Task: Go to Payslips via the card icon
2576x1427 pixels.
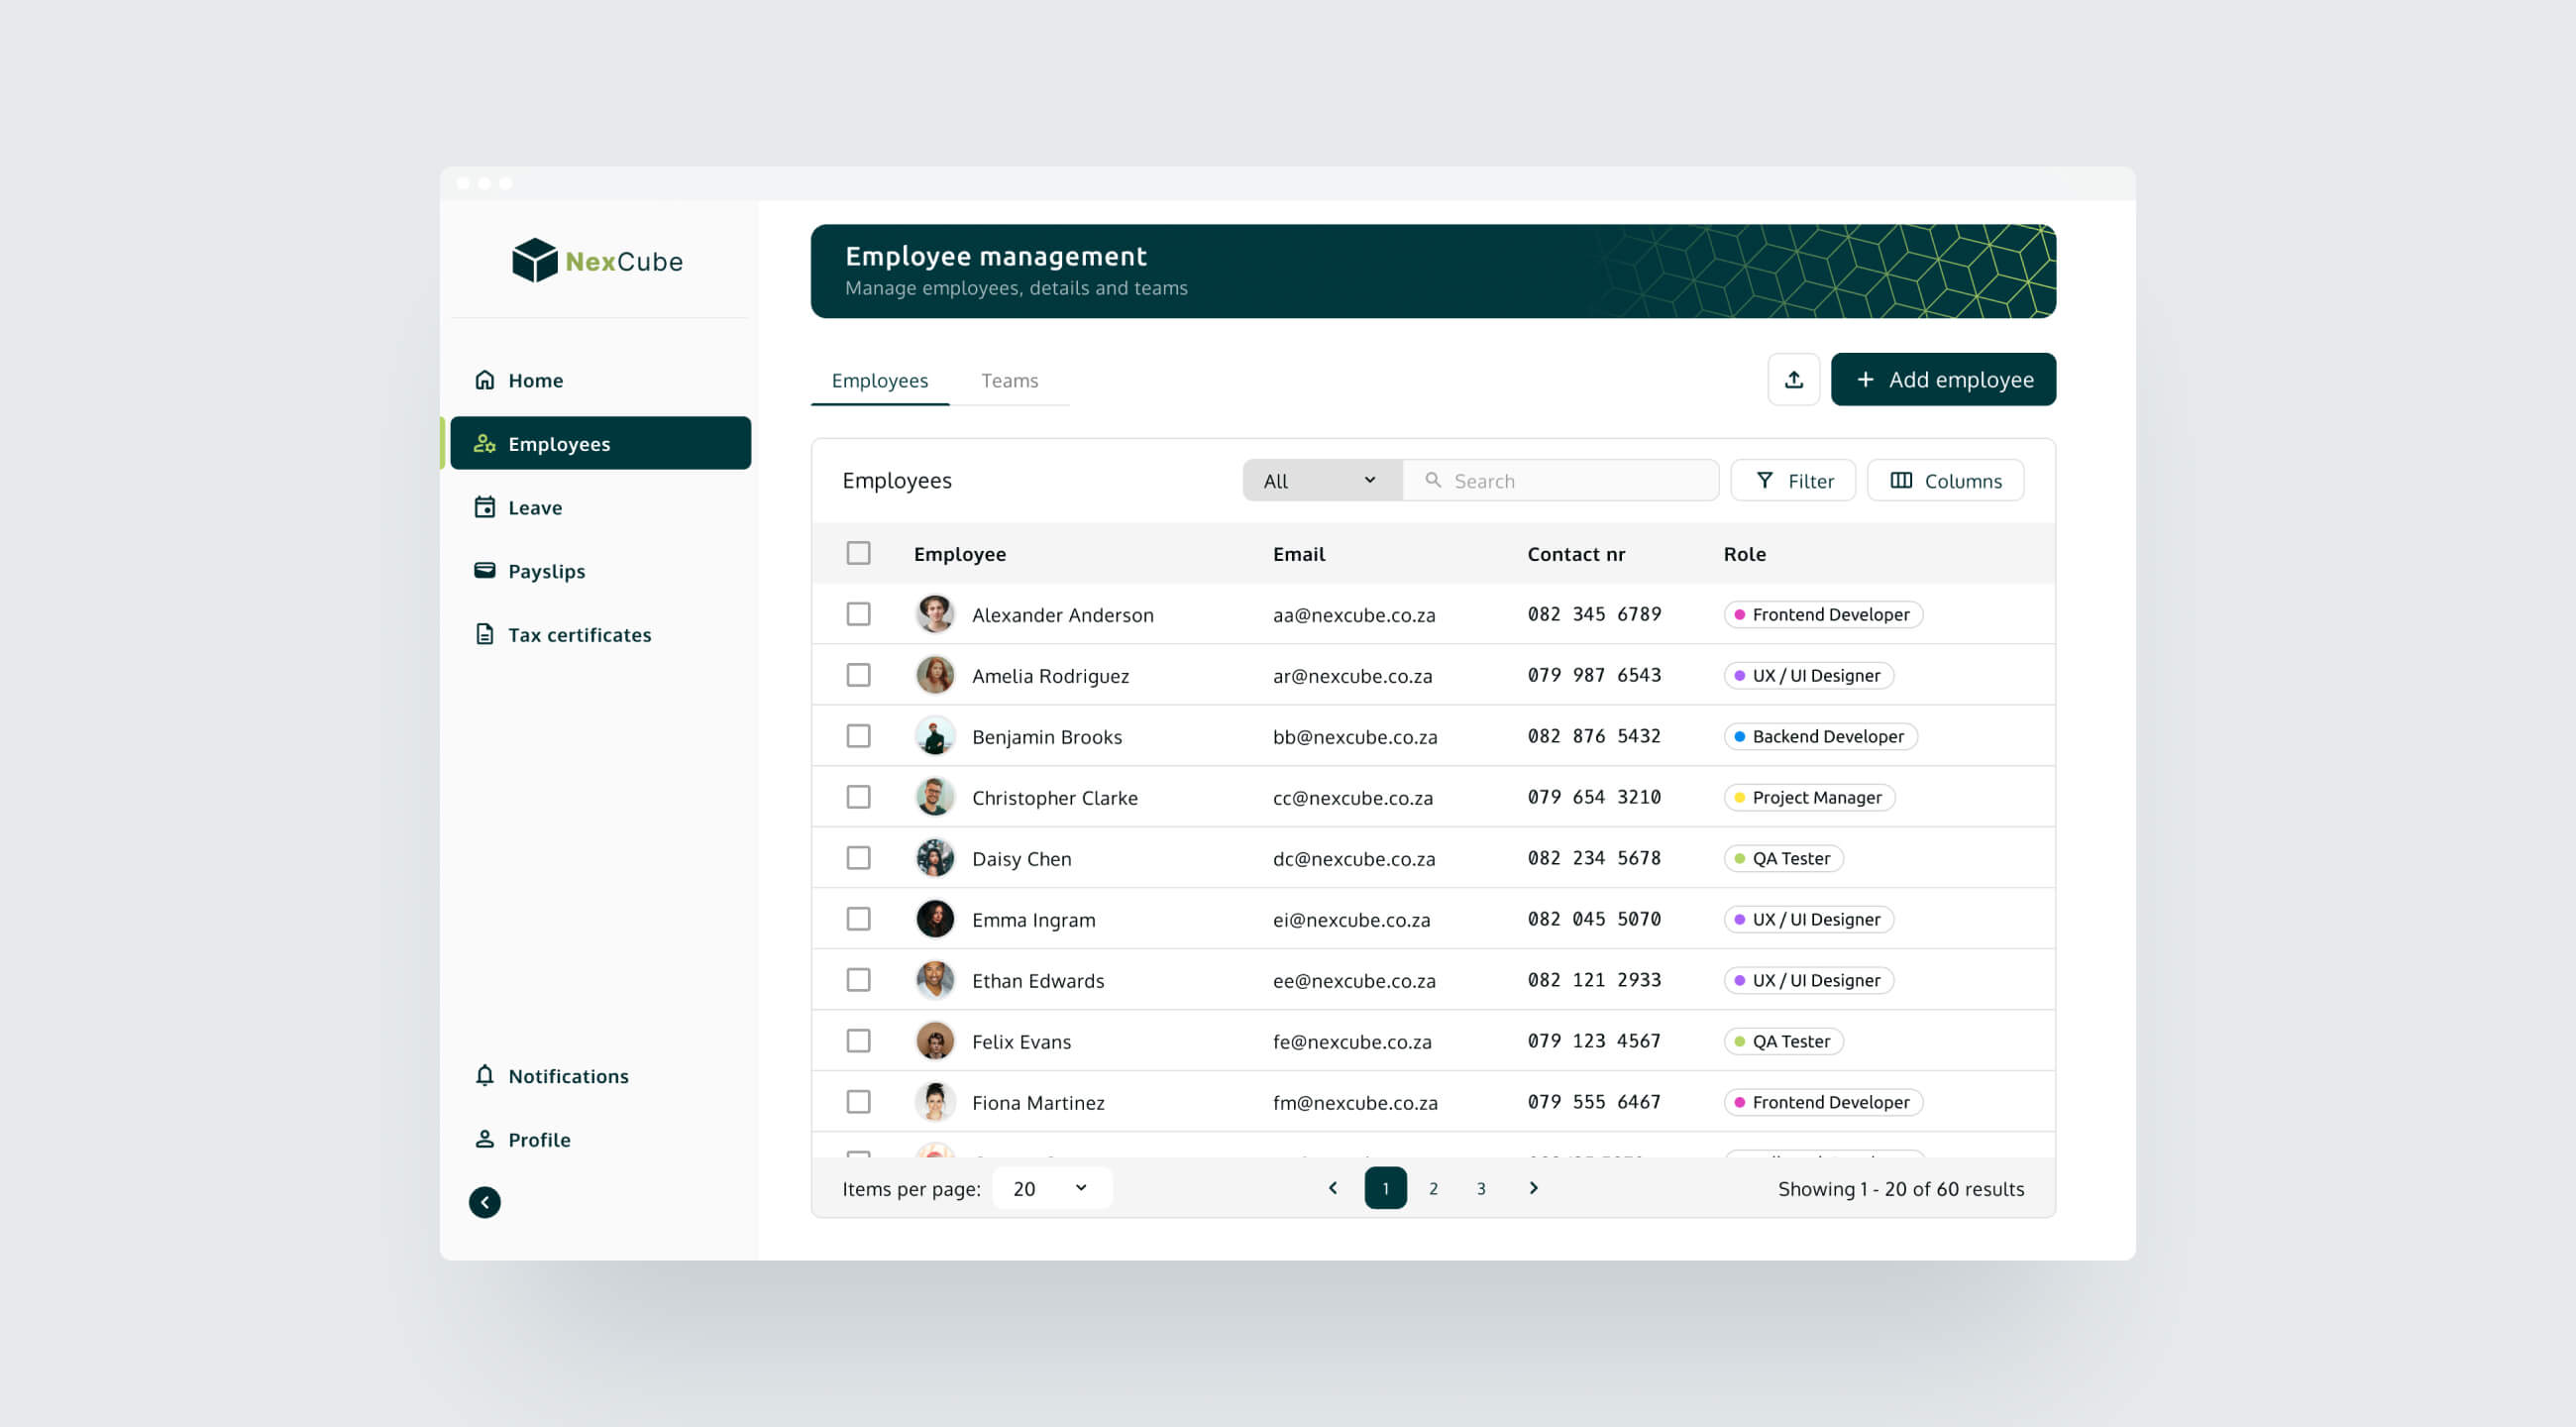Action: (x=485, y=570)
